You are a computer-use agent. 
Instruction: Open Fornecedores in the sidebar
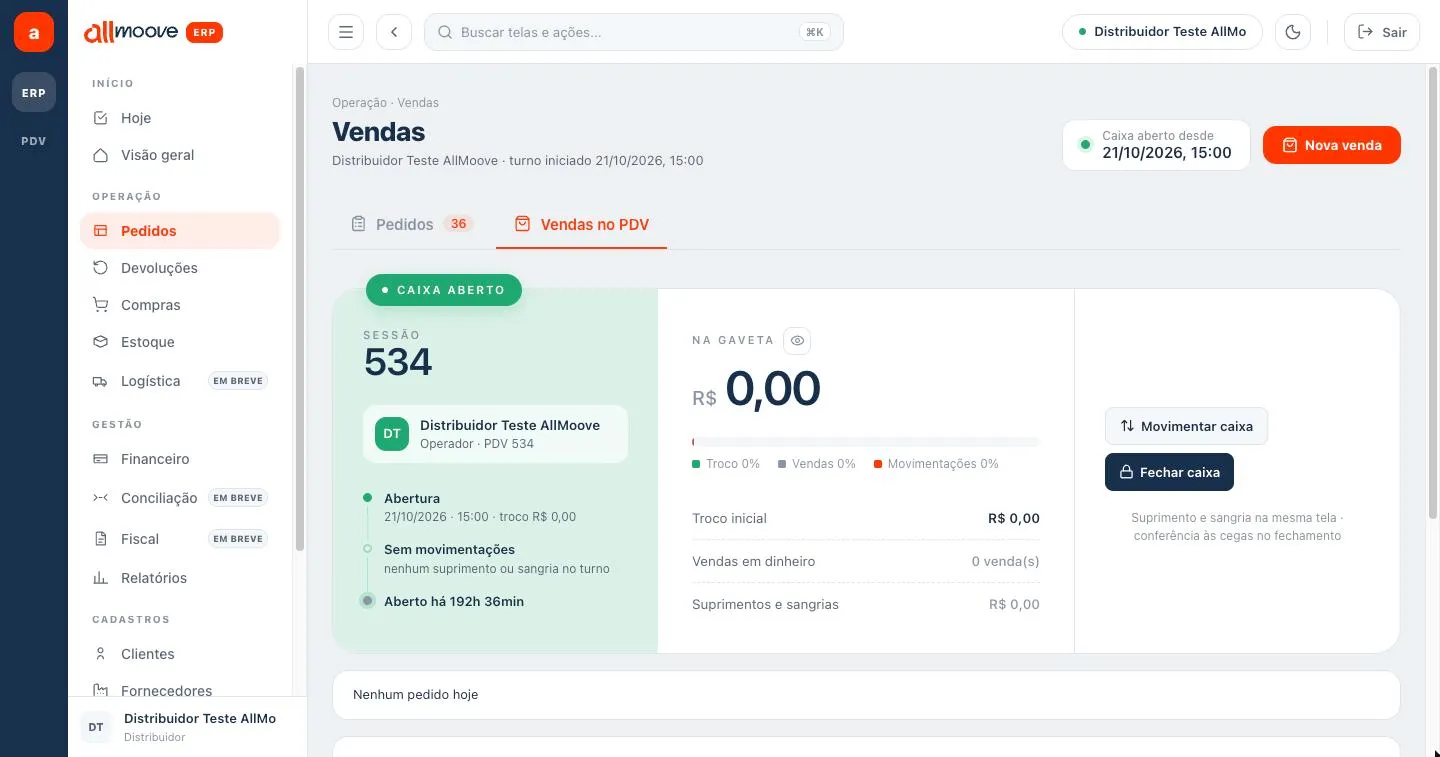pyautogui.click(x=180, y=690)
